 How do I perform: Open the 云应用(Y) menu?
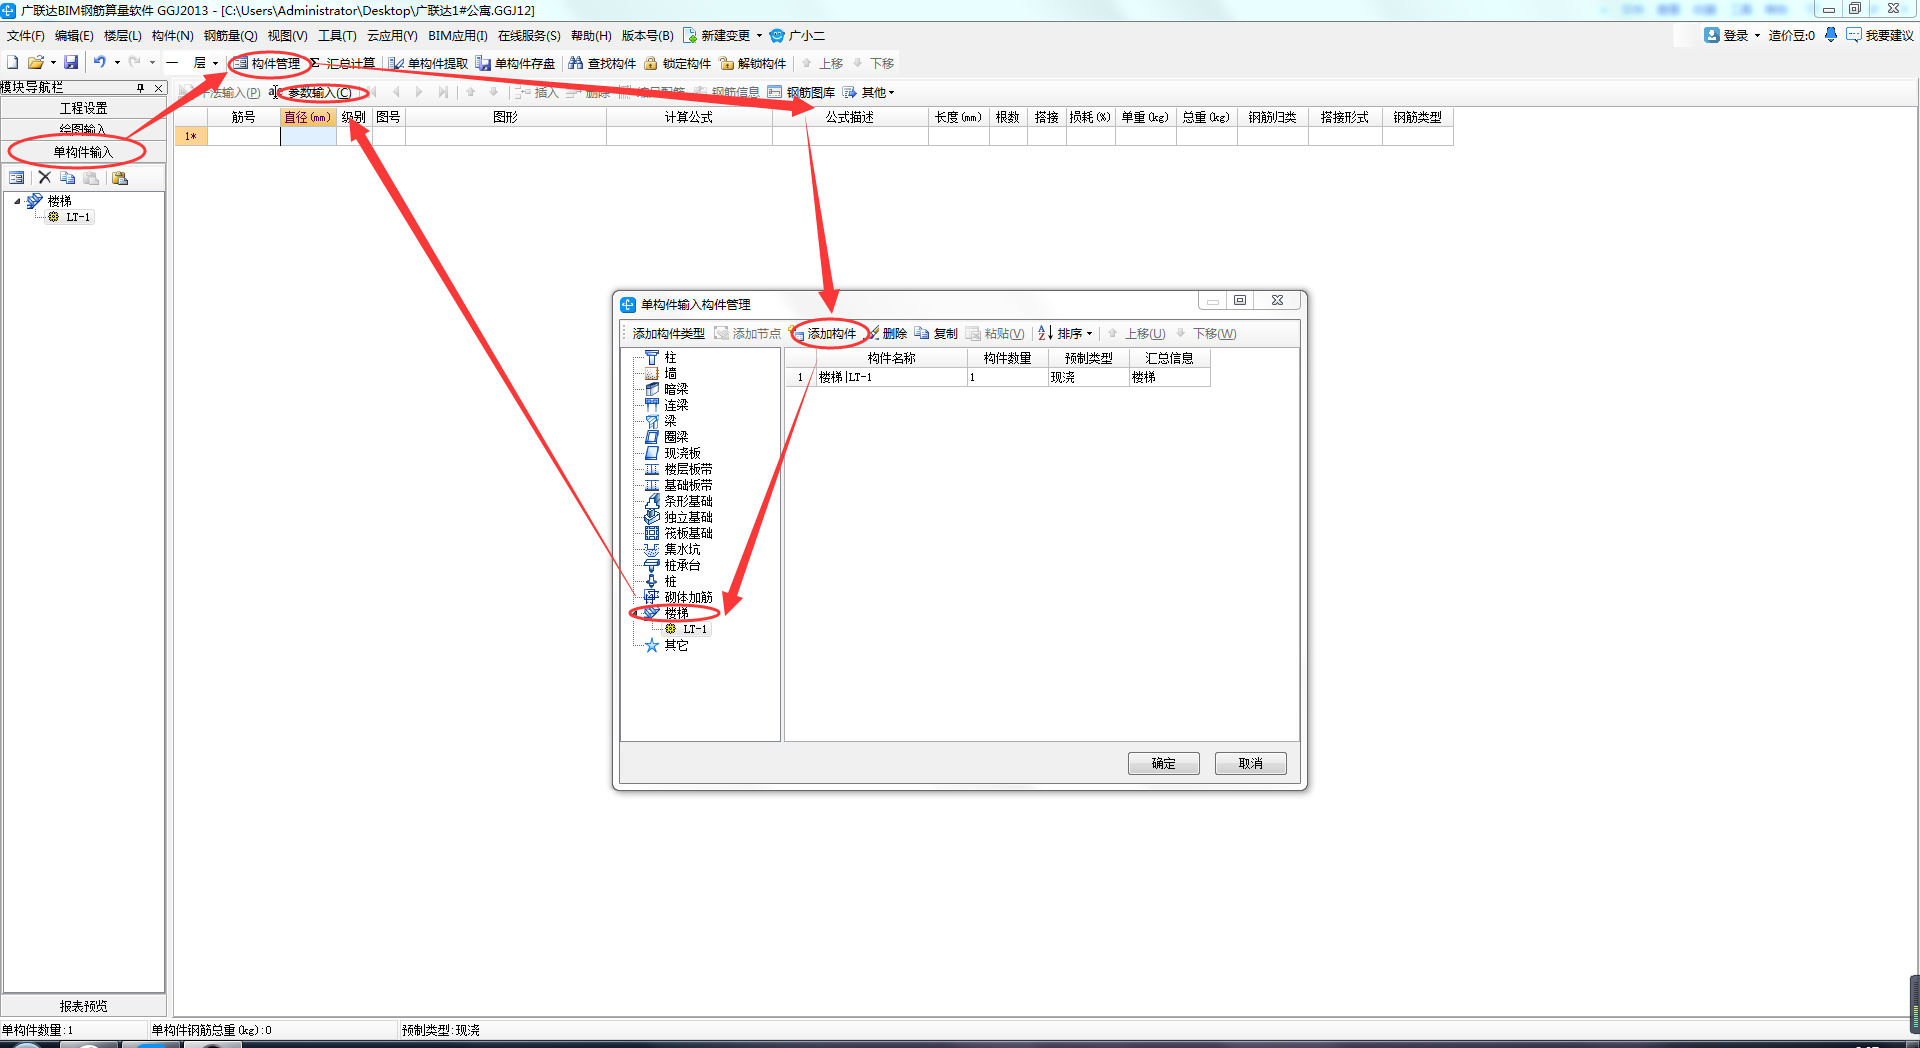392,35
